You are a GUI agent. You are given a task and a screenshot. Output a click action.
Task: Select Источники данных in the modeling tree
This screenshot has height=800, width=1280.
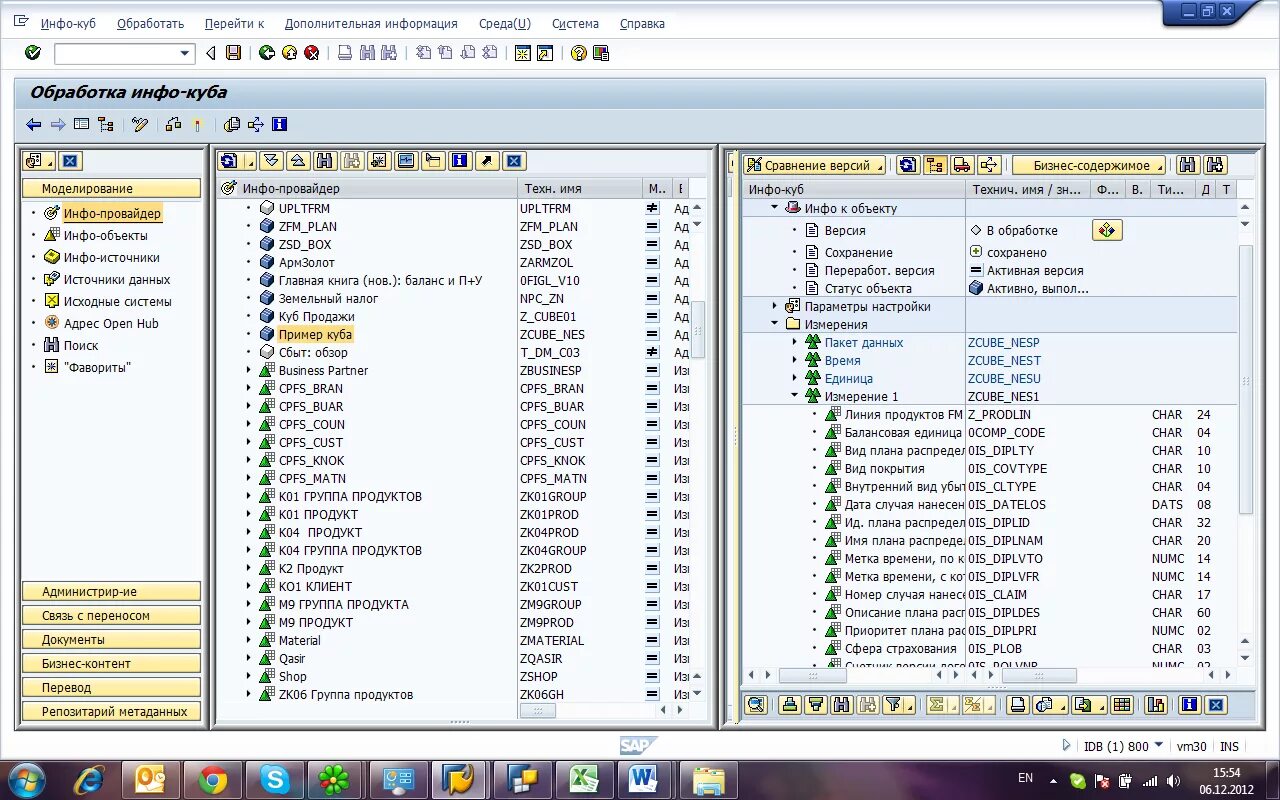coord(117,279)
